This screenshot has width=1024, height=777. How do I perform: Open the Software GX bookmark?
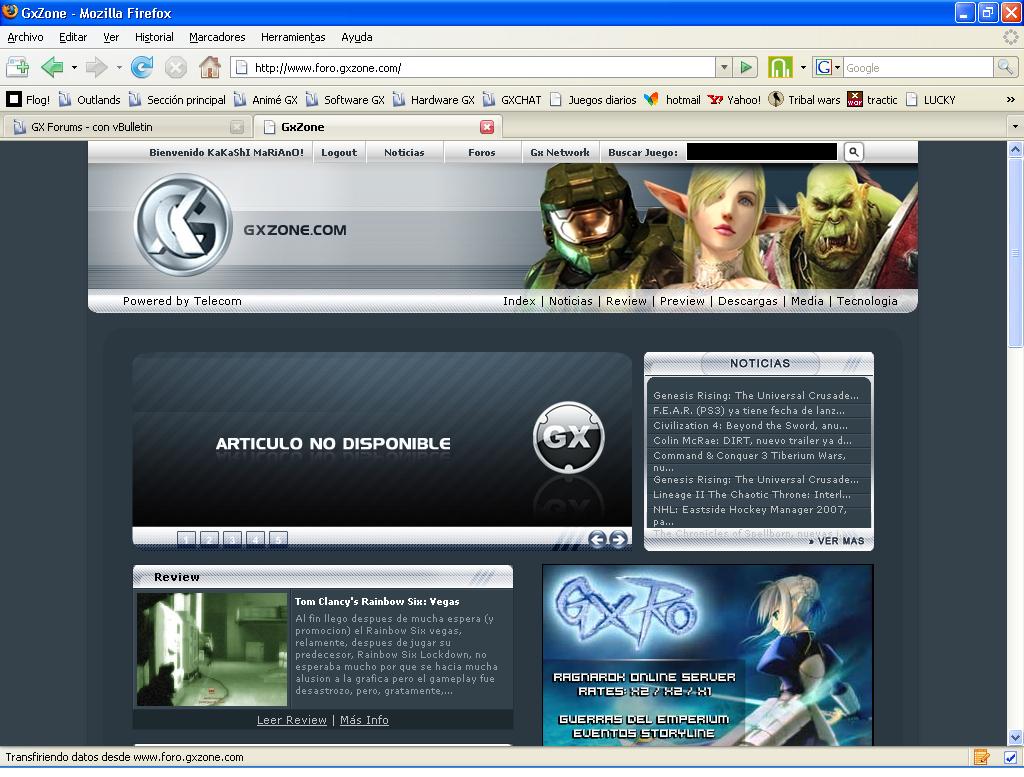coord(345,100)
